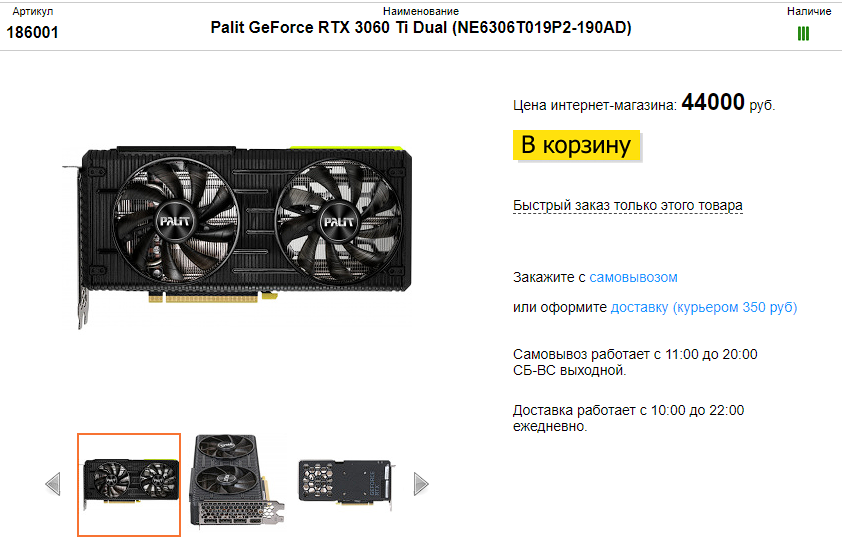Select the angled view thumbnail of the card
Image resolution: width=842 pixels, height=547 pixels.
[237, 482]
